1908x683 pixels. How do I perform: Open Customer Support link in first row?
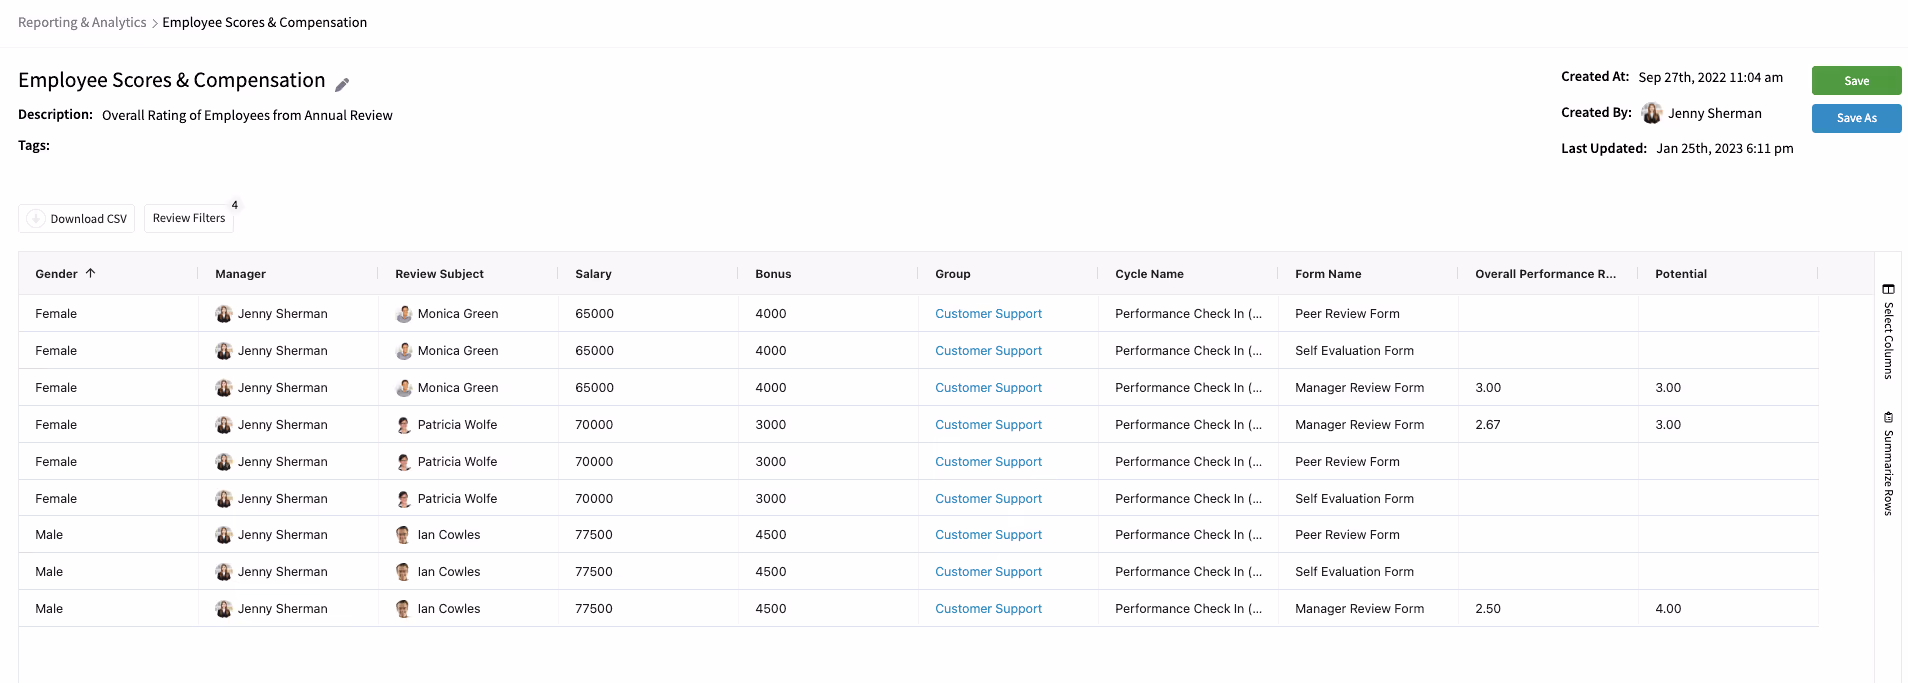(988, 314)
